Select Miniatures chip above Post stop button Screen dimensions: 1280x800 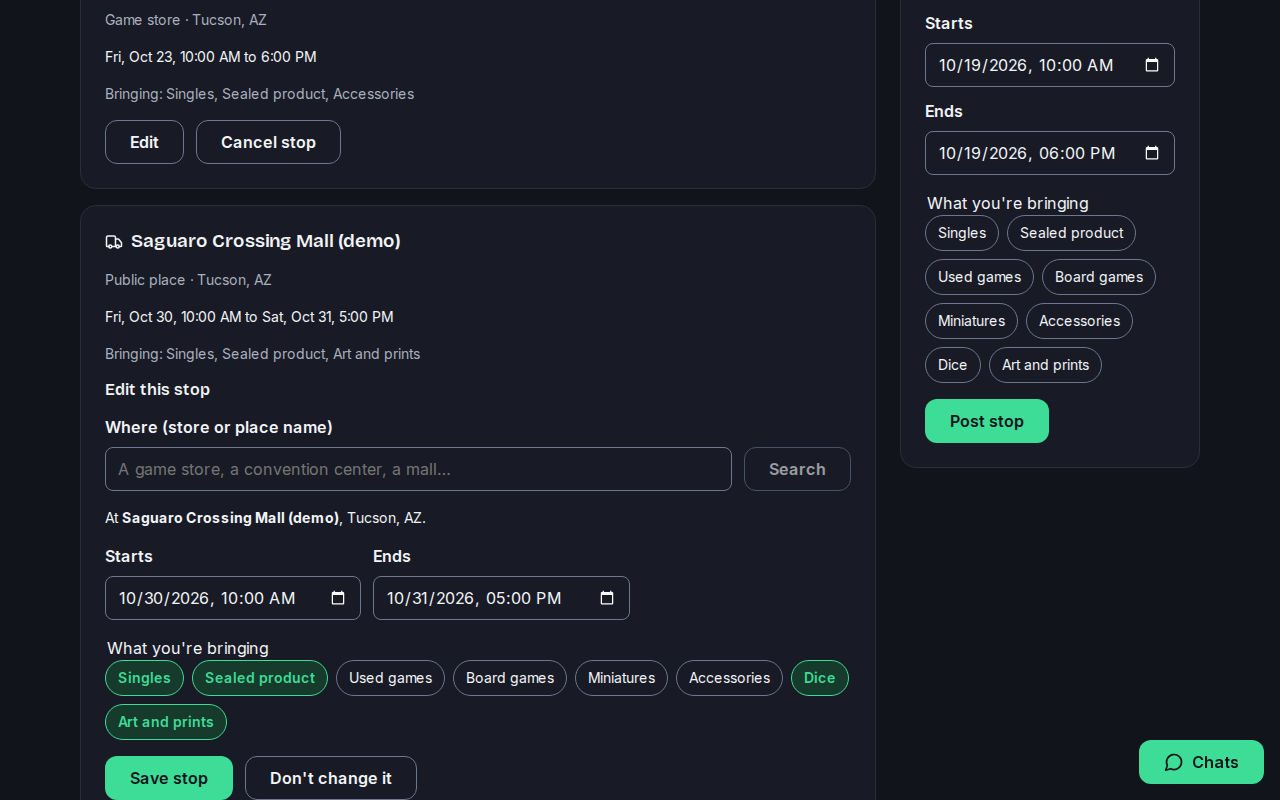971,321
